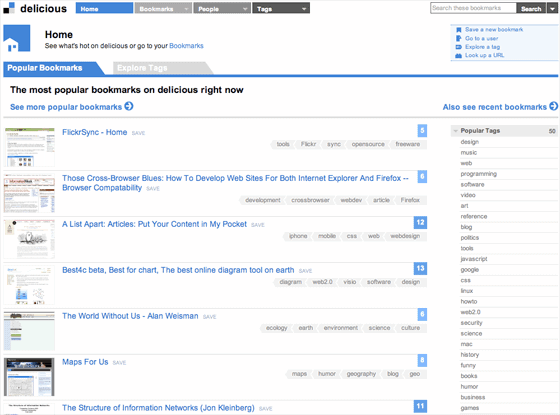Screen dimensions: 560x415
Task: Open the People menu dropdown arrow
Action: (x=245, y=9)
